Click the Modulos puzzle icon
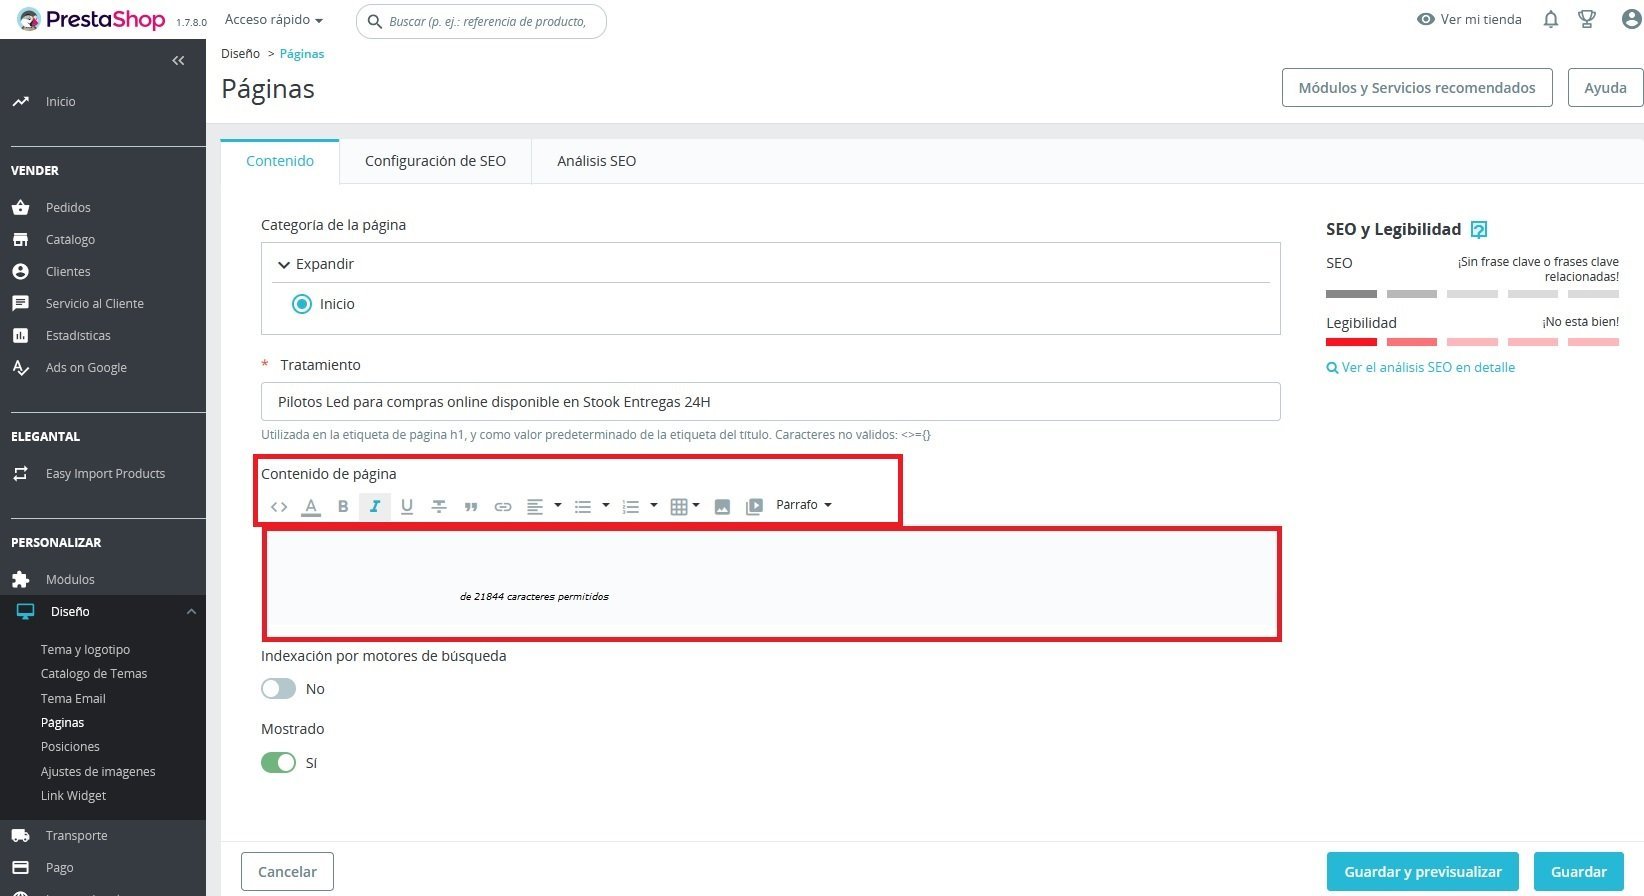The height and width of the screenshot is (896, 1644). coord(20,579)
